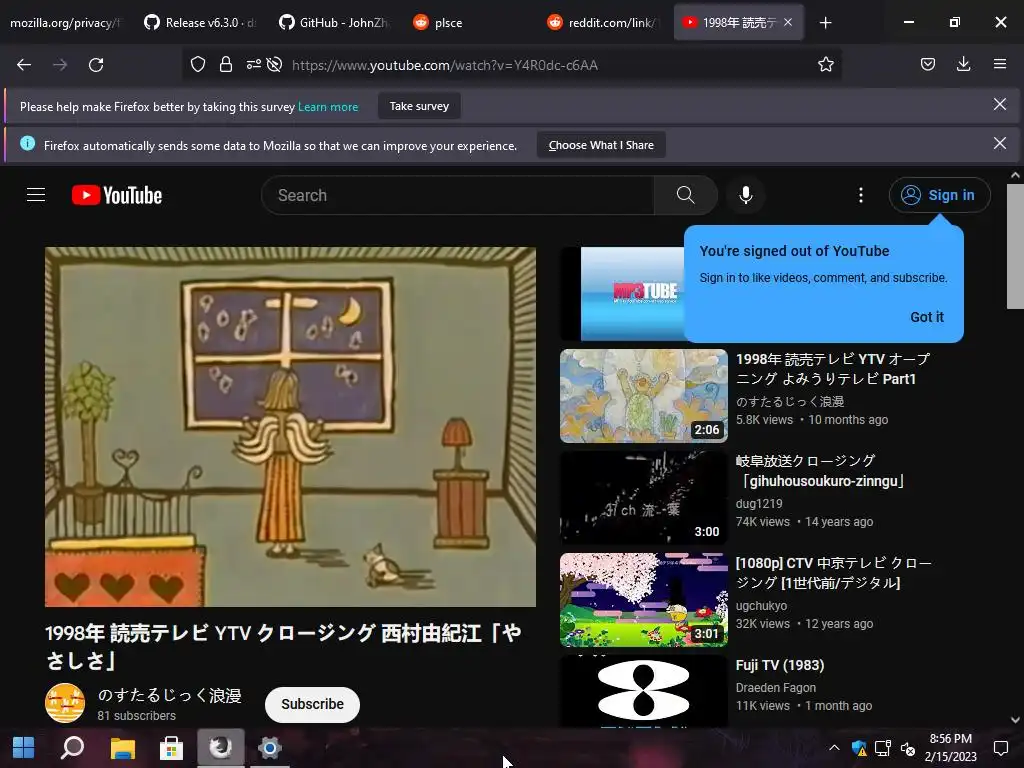The height and width of the screenshot is (768, 1024).
Task: Search with your voice microphone icon
Action: coord(746,195)
